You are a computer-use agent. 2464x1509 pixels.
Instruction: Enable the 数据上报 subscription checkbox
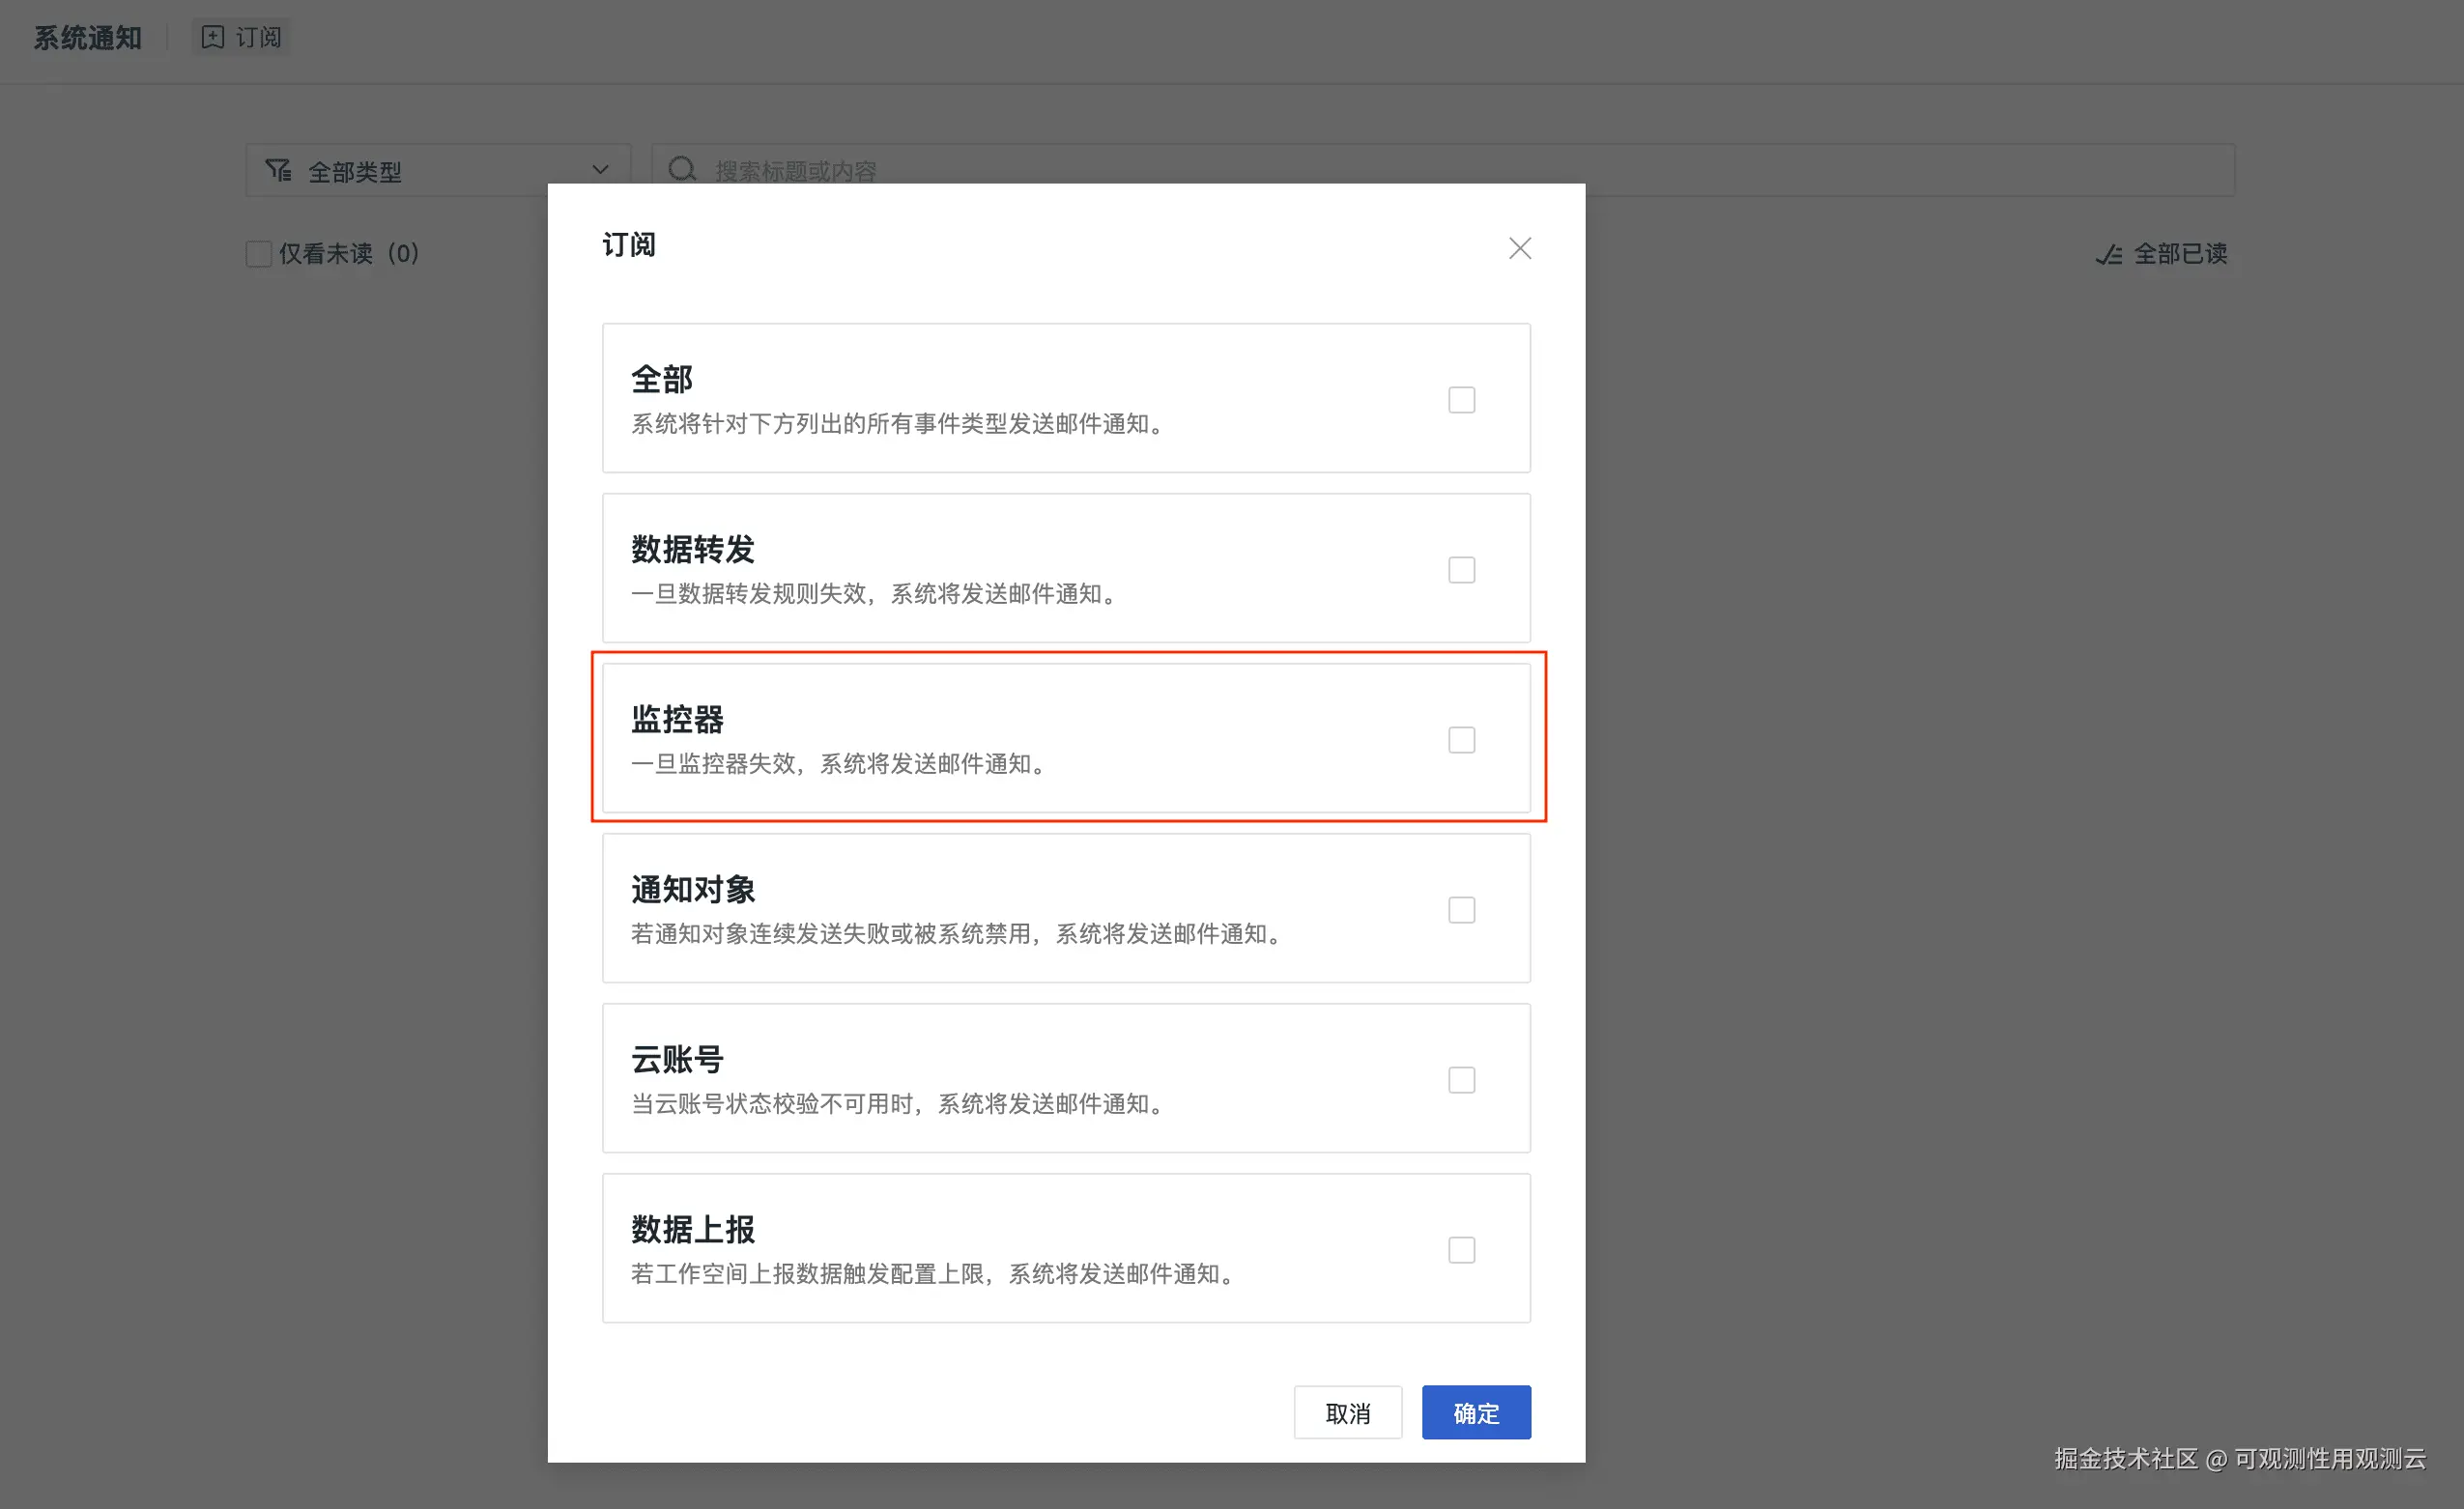point(1461,1250)
